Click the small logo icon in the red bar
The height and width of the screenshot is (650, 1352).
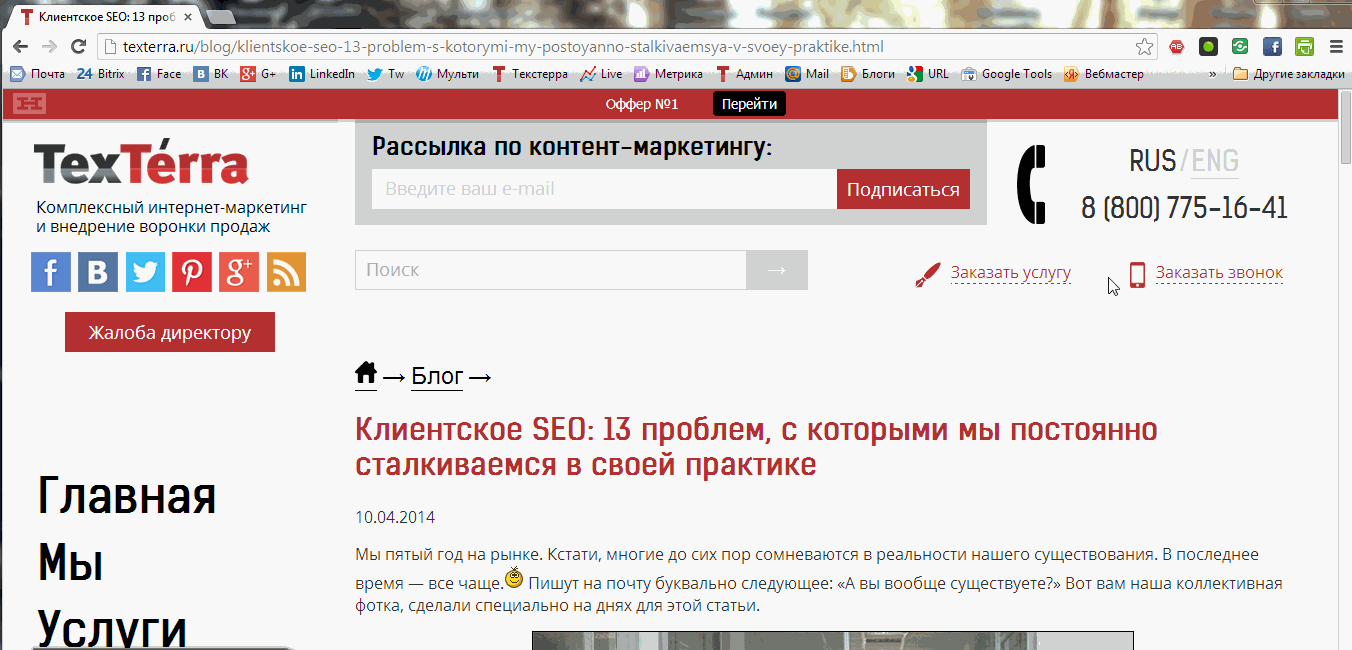(x=30, y=103)
